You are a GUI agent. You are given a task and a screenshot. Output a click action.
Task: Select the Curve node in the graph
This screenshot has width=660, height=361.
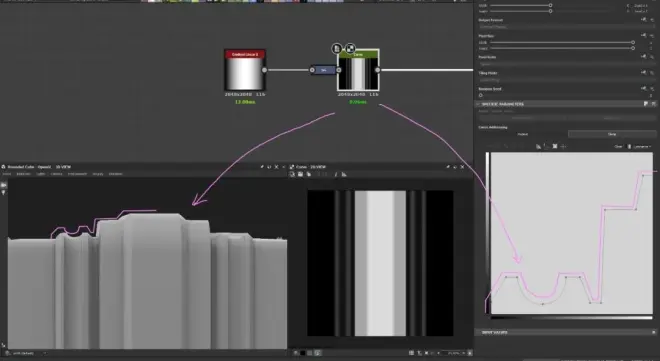tap(358, 70)
